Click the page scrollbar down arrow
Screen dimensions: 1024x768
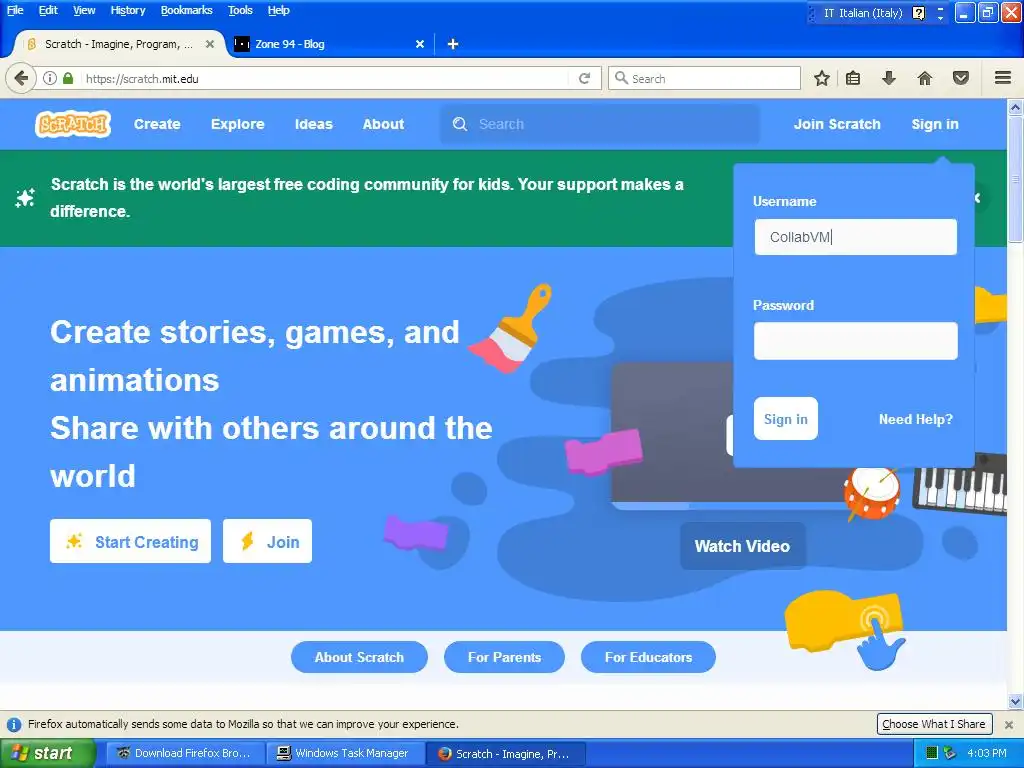(x=1015, y=702)
